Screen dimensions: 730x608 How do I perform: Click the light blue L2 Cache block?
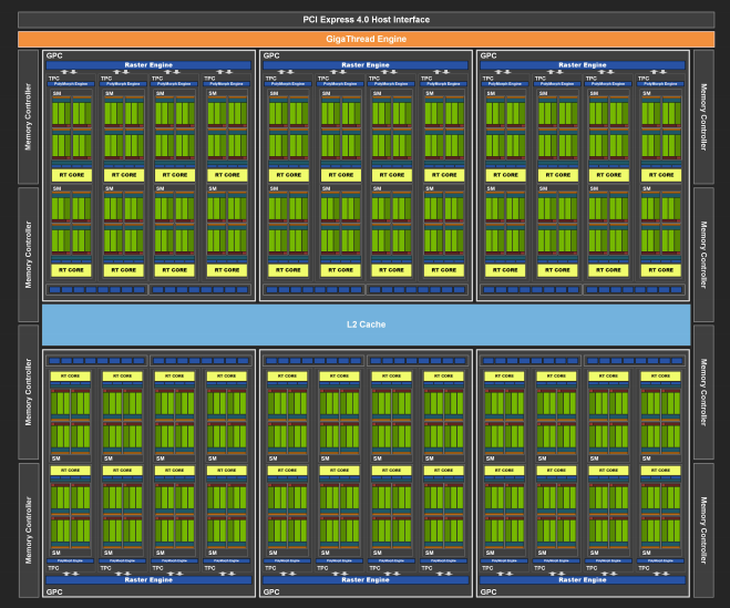(366, 324)
